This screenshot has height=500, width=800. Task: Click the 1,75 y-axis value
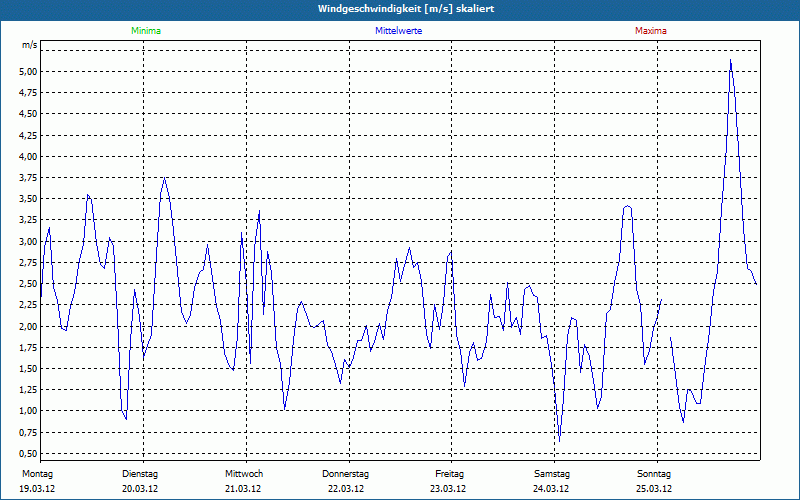[x=29, y=347]
